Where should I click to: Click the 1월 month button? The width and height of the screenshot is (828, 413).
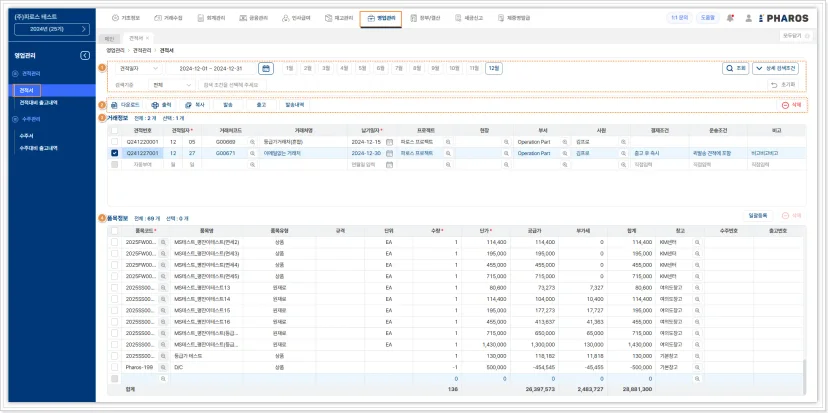tap(290, 69)
